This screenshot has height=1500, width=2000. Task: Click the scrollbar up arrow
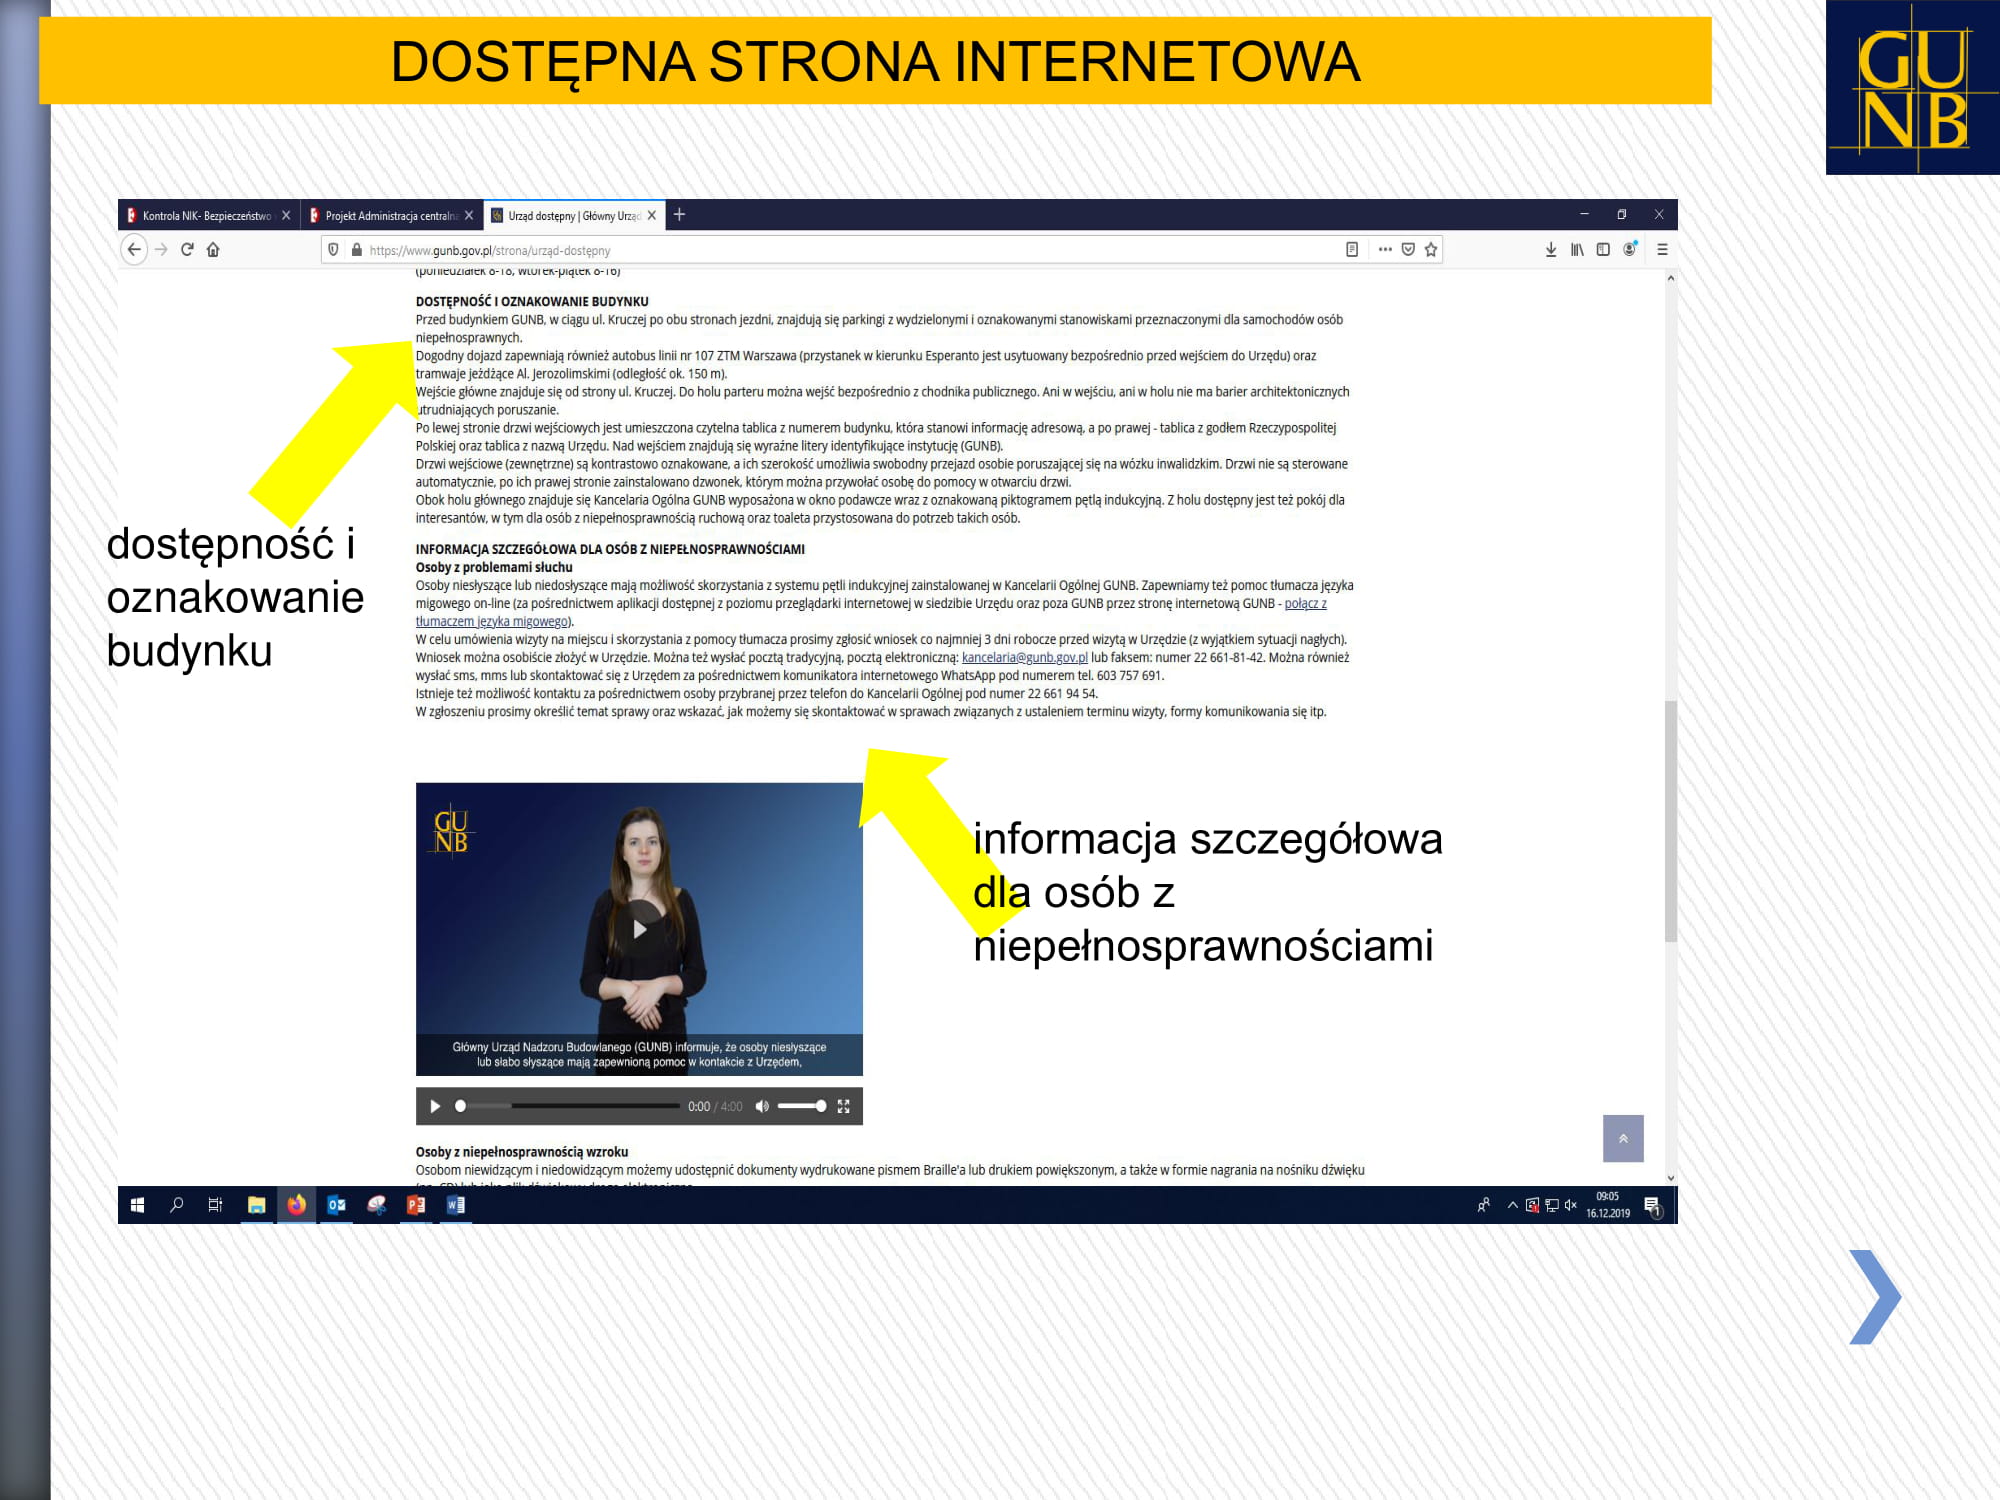[1670, 278]
